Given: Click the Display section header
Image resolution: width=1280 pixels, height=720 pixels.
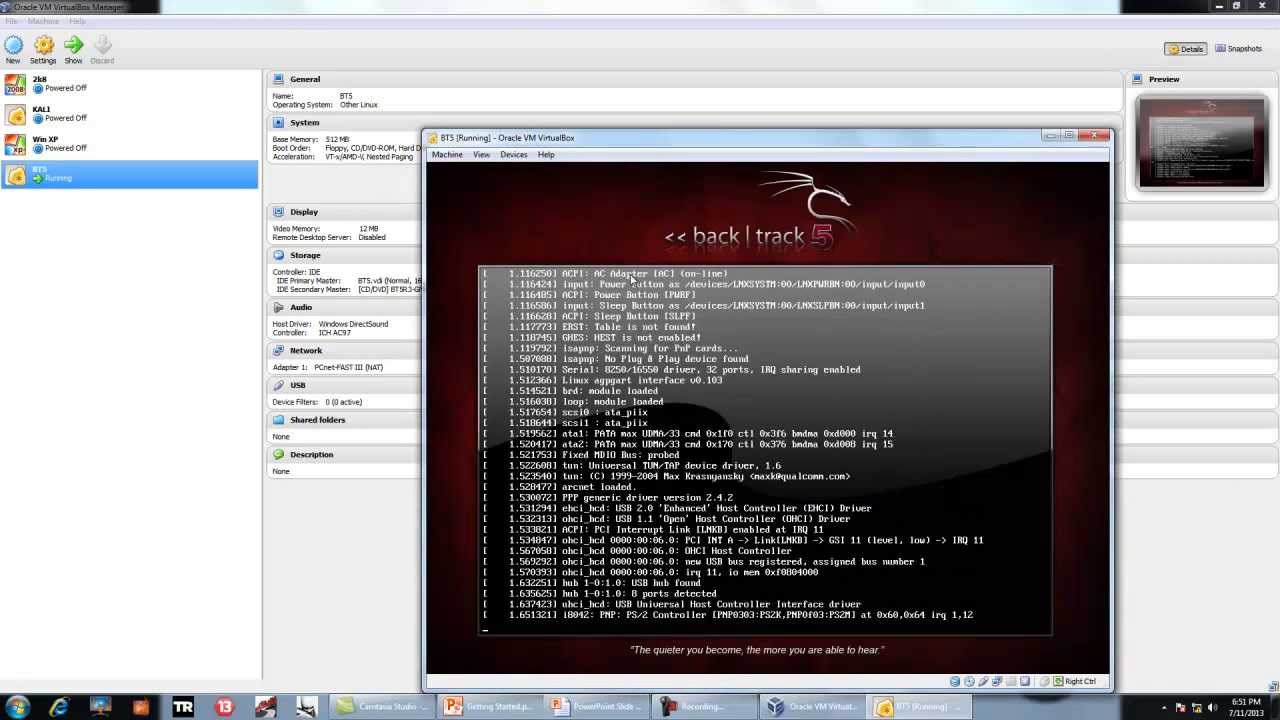Looking at the screenshot, I should 304,212.
